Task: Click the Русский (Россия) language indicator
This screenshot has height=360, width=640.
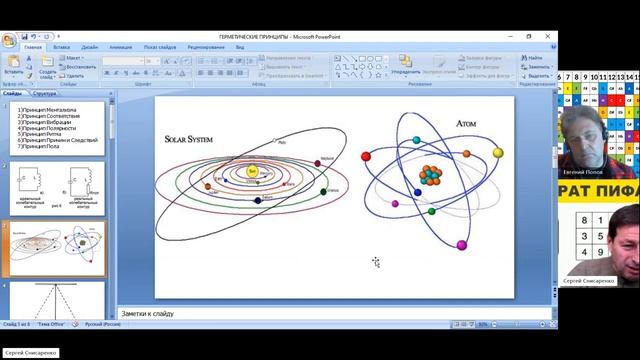Action: (x=103, y=324)
